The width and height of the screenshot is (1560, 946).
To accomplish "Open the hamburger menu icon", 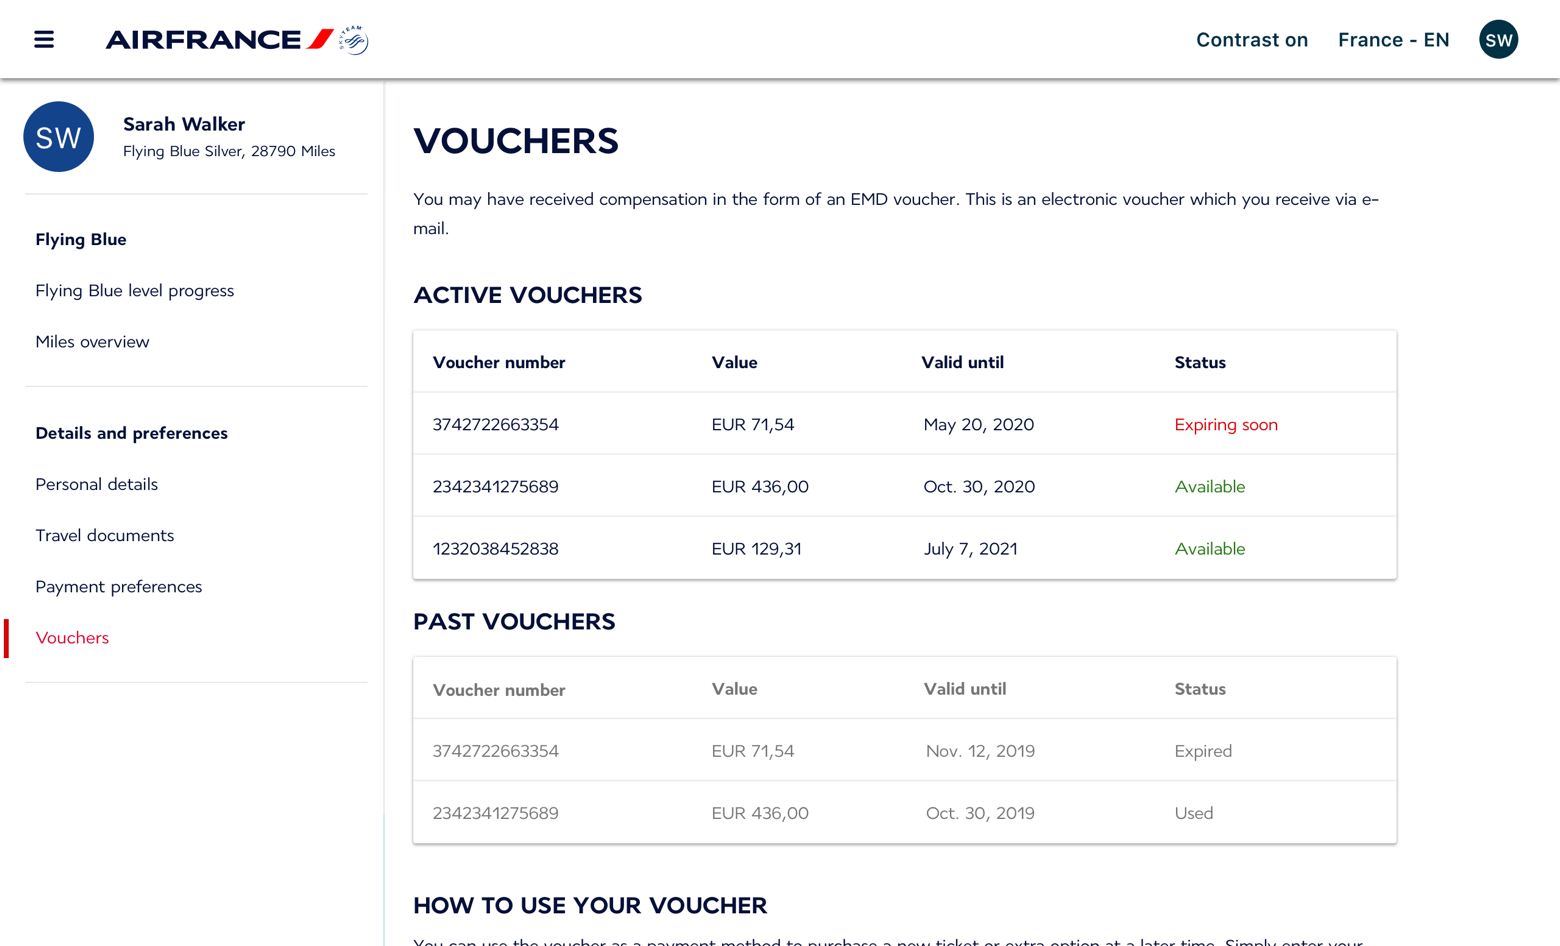I will pyautogui.click(x=44, y=40).
